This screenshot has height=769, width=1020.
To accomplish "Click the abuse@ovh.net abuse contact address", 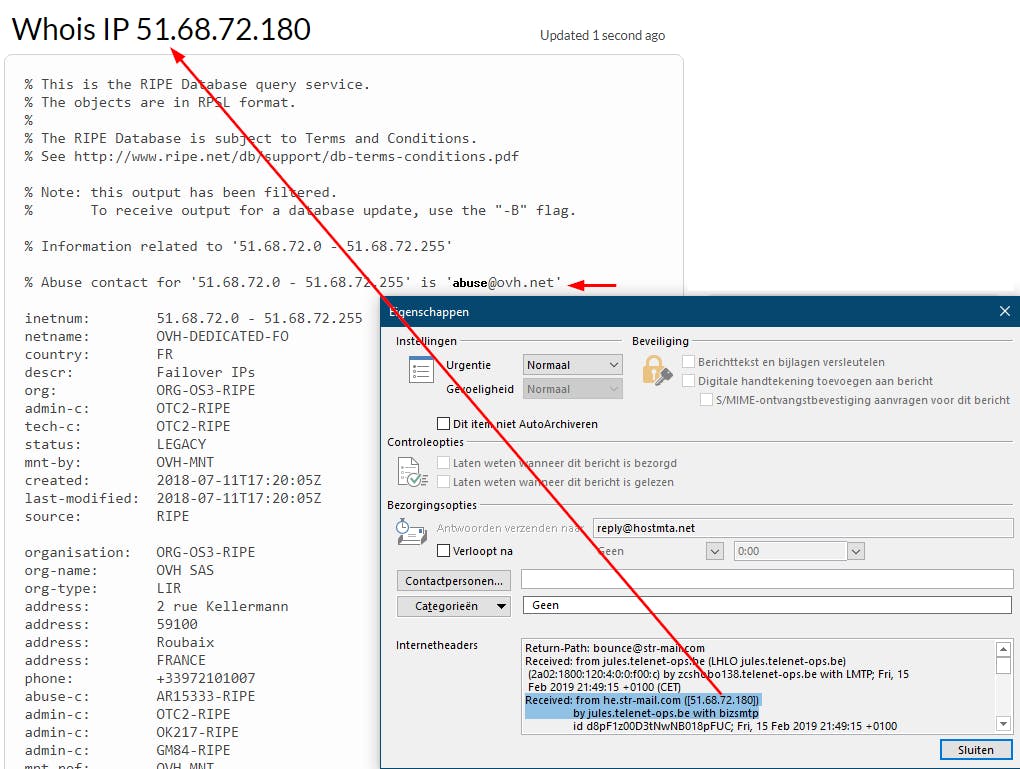I will point(503,282).
